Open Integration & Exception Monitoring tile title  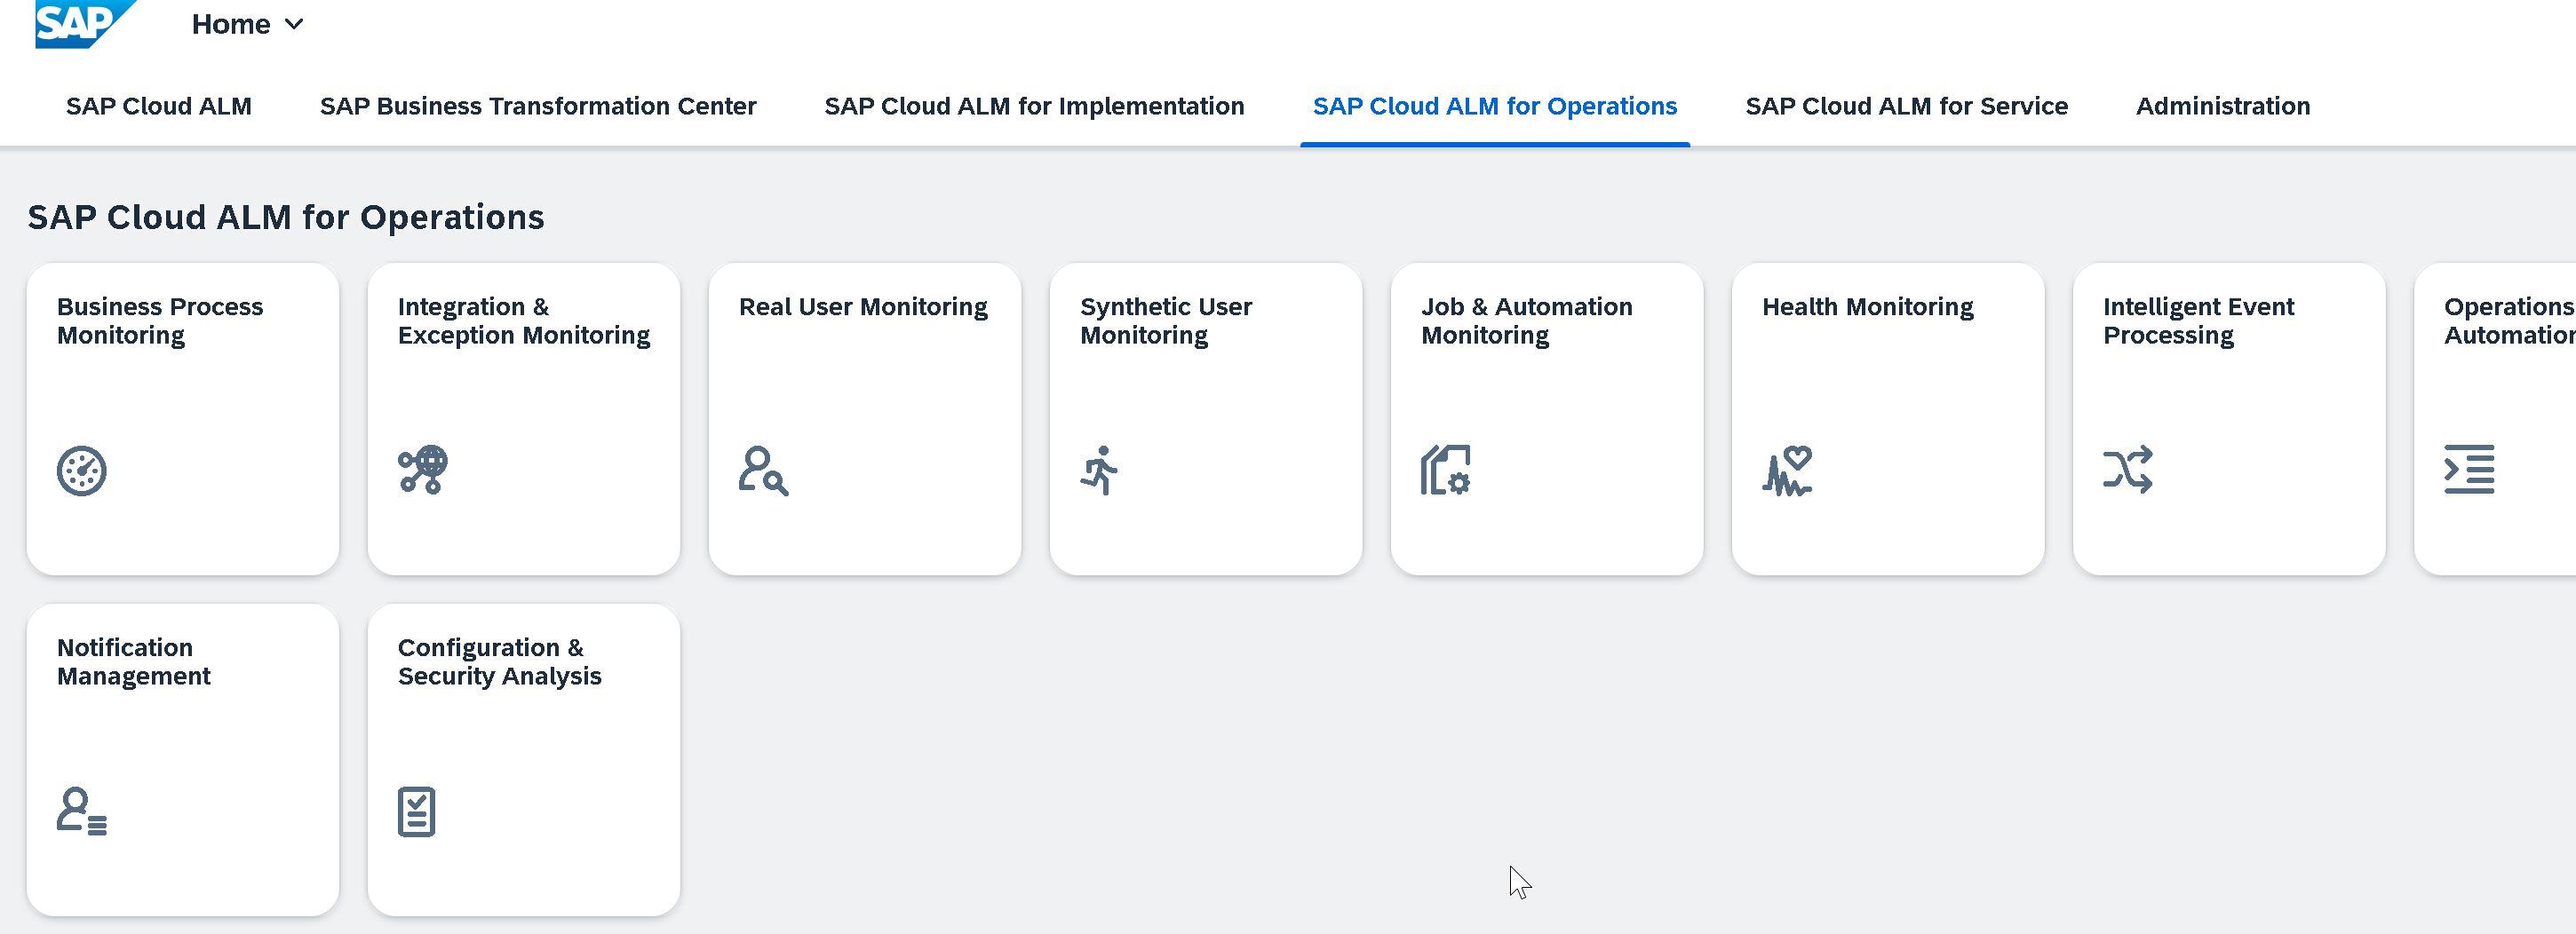[x=524, y=321]
